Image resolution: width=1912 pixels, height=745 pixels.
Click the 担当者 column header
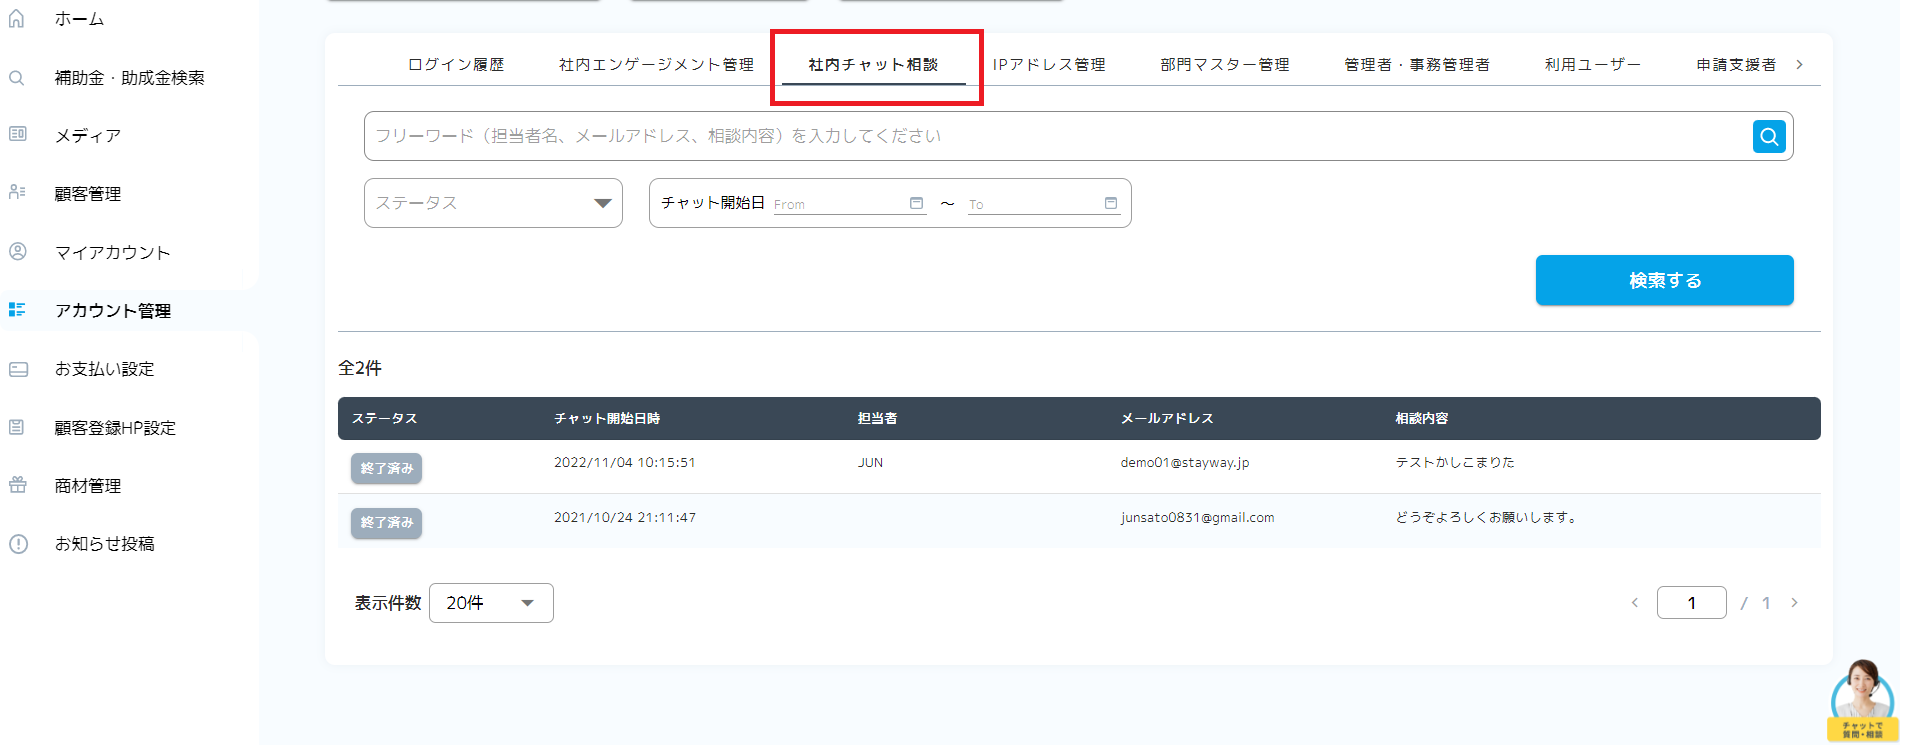[877, 418]
